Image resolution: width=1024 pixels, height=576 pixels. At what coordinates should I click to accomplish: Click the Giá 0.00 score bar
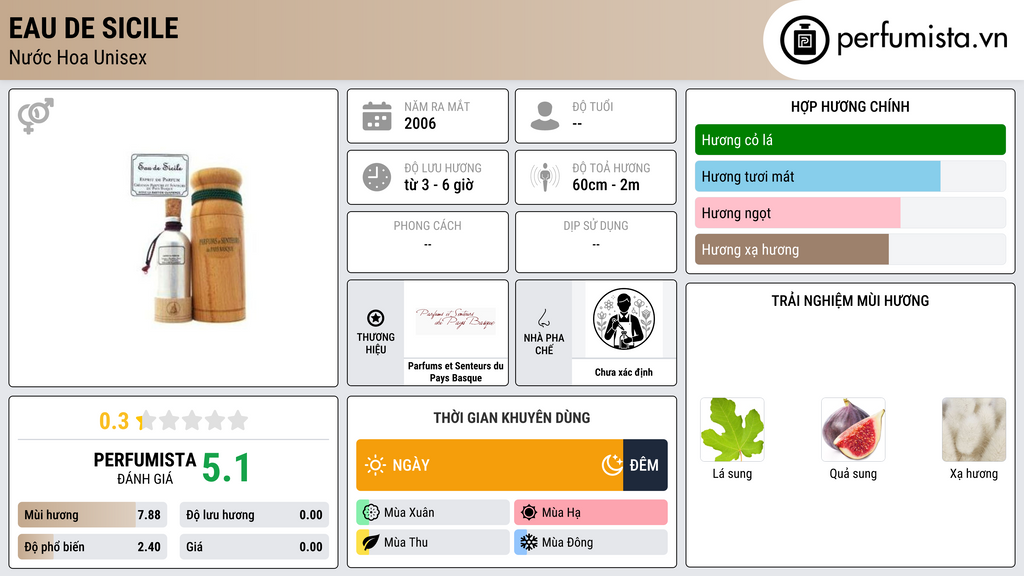(254, 547)
